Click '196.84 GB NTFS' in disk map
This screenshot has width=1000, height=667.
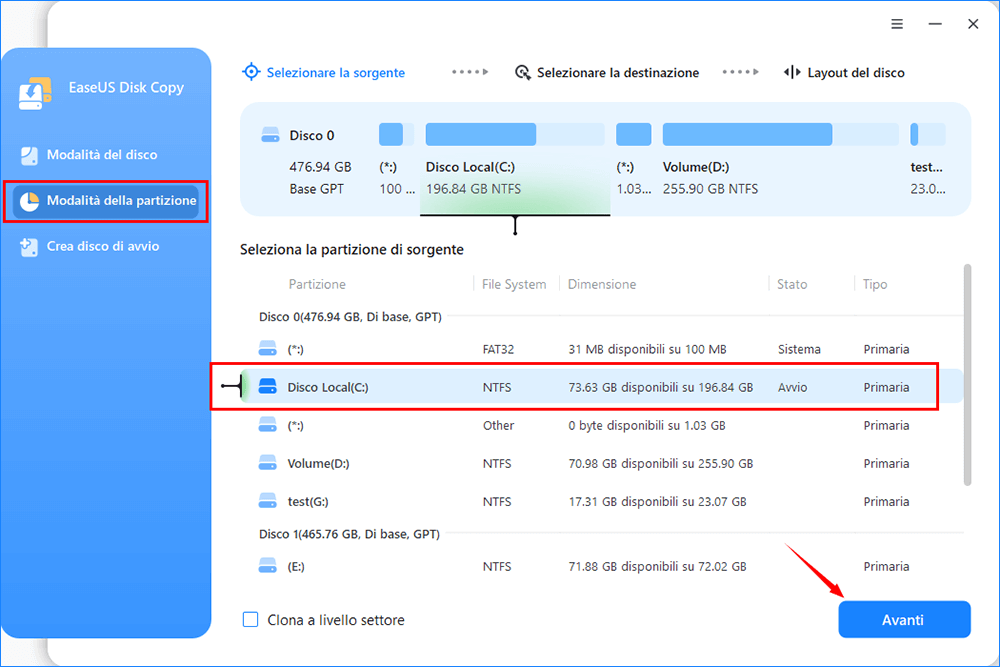coord(473,189)
